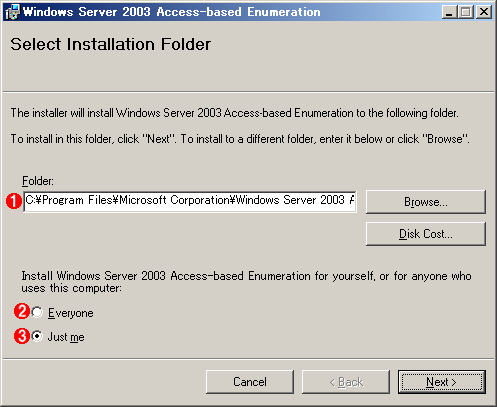The image size is (497, 407).
Task: Click the Folder: label
Action: tap(38, 181)
